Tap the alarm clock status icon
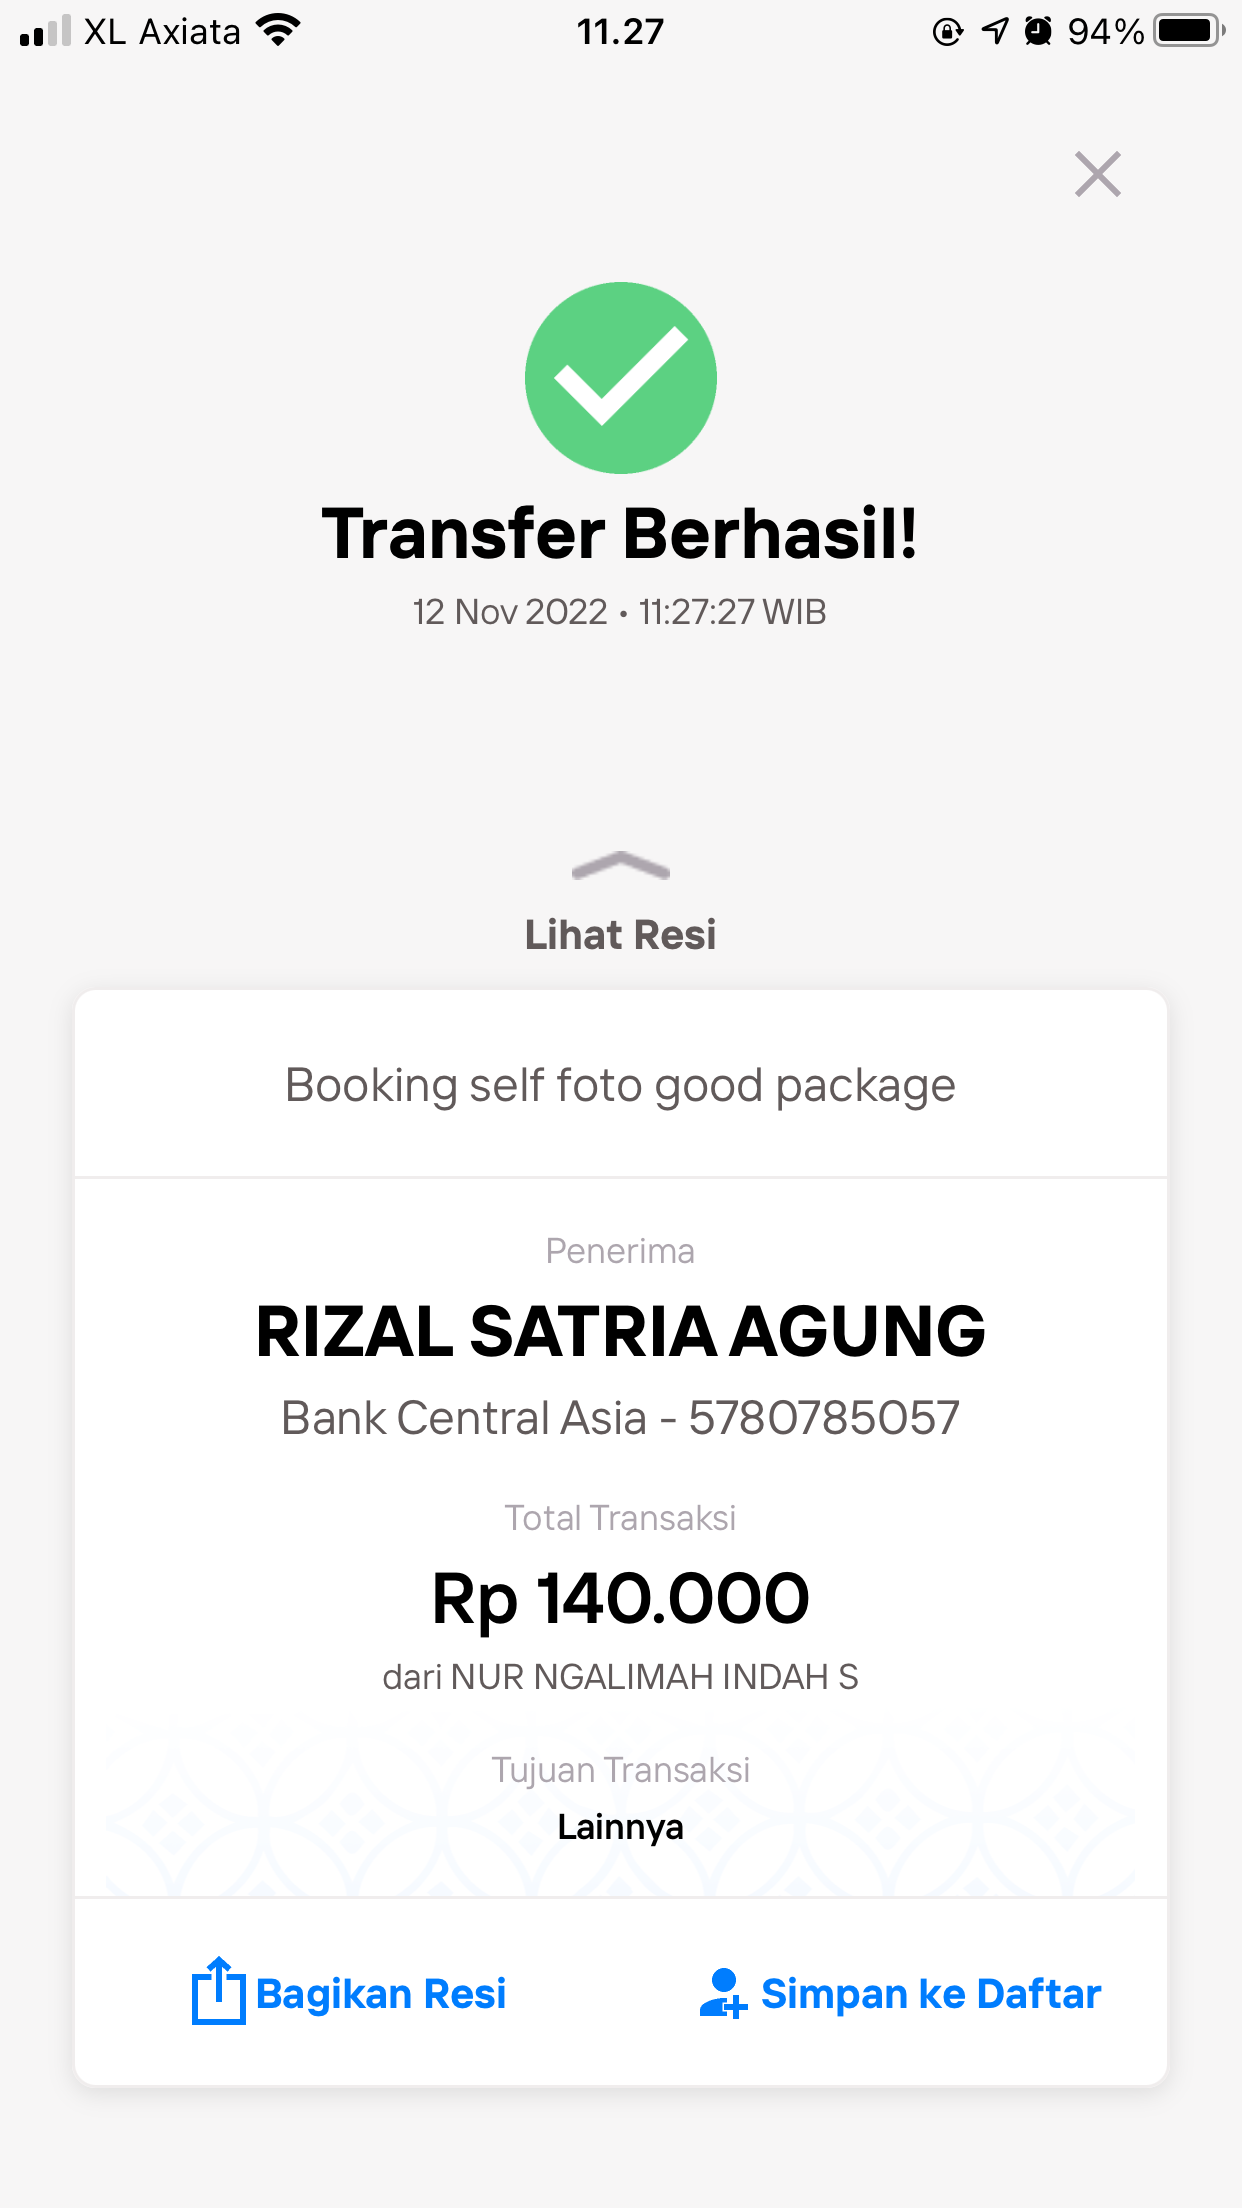 [x=1039, y=31]
